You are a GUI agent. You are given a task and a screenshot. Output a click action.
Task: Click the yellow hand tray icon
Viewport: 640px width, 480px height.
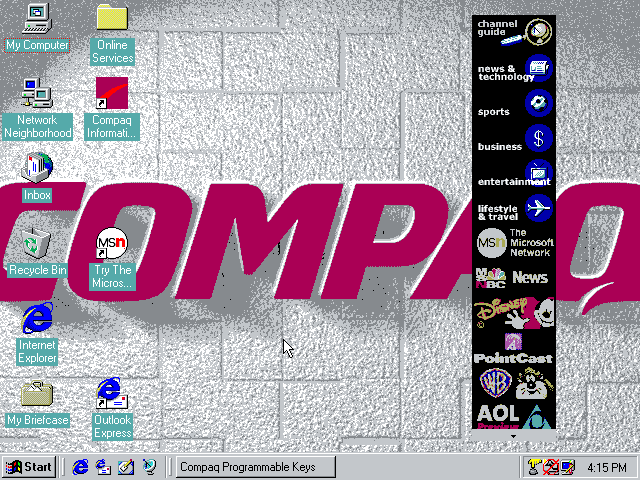[x=534, y=467]
